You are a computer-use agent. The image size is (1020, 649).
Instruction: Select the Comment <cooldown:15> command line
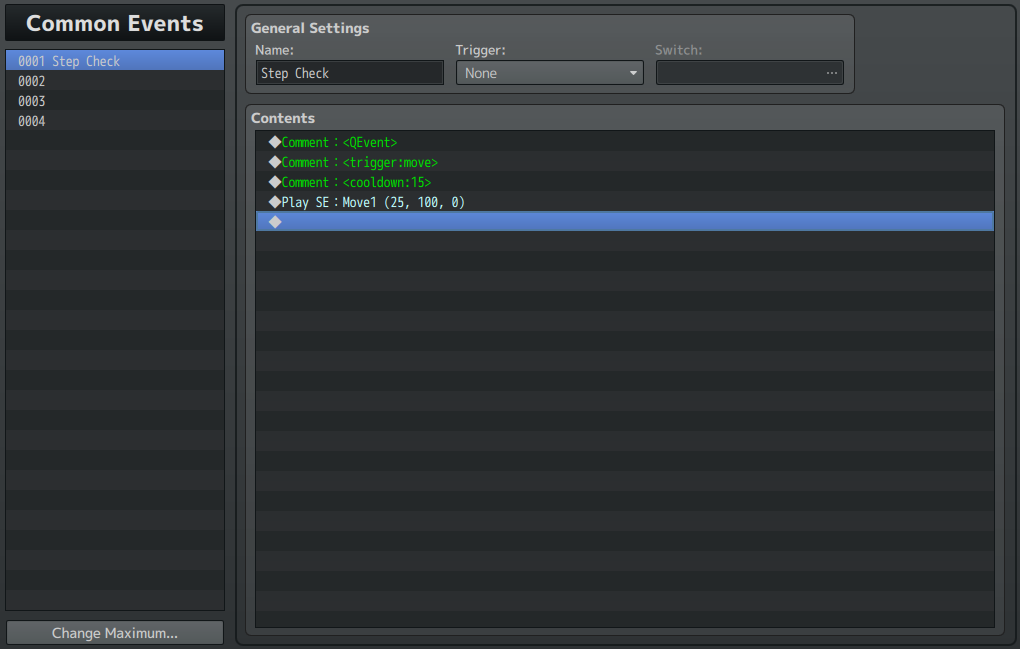pos(624,182)
